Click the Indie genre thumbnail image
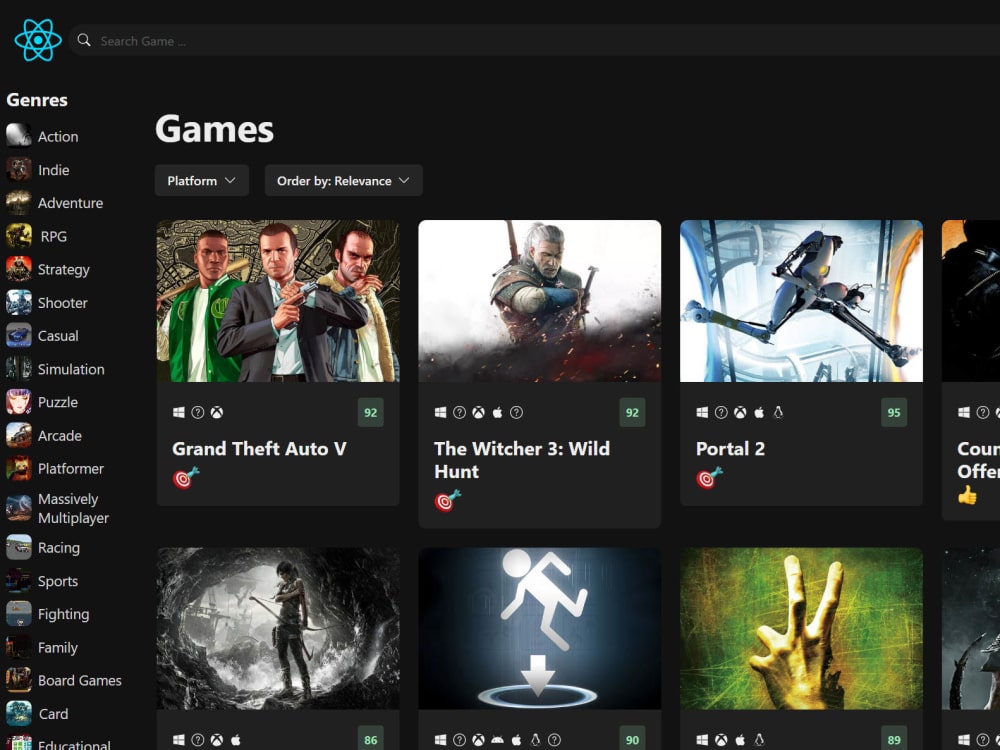This screenshot has height=750, width=1000. tap(18, 169)
